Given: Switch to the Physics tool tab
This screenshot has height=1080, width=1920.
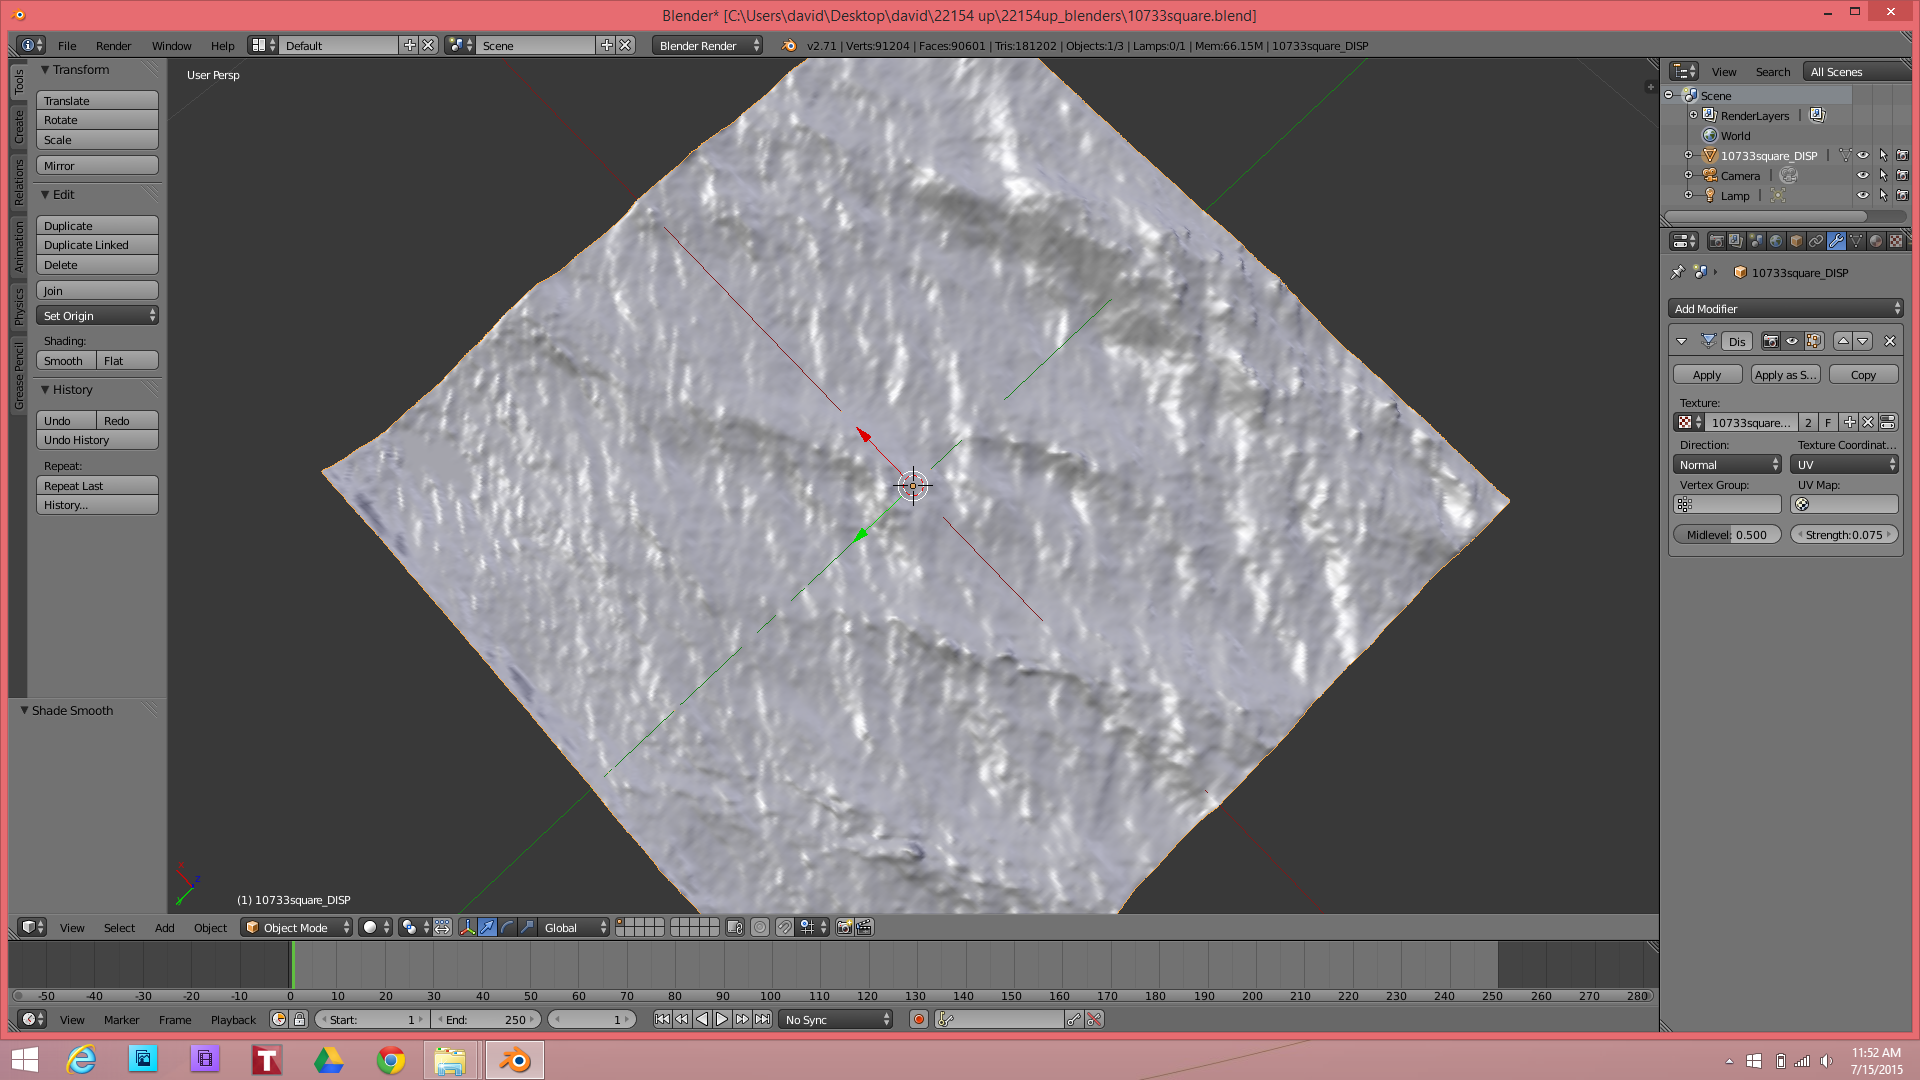Looking at the screenshot, I should [18, 306].
